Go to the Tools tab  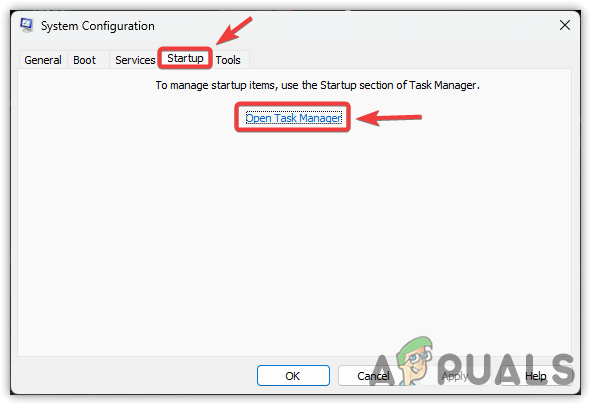click(x=228, y=60)
